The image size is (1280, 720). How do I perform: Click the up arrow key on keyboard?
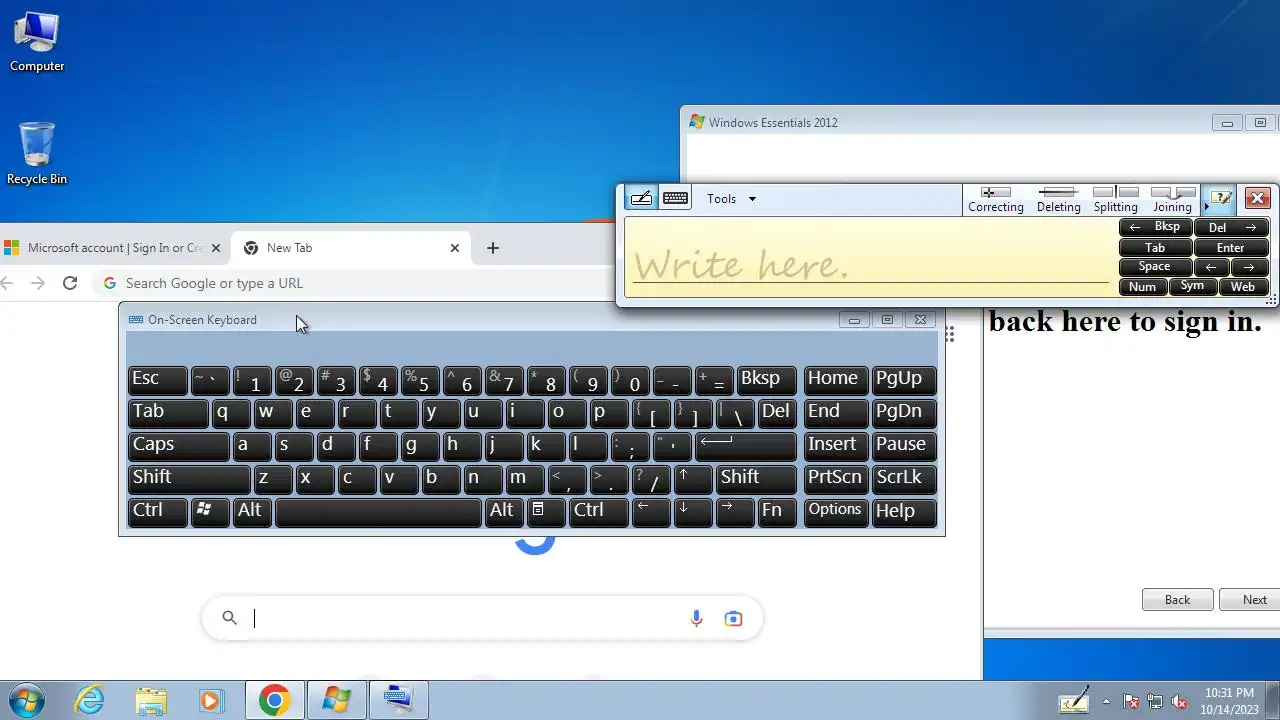[x=692, y=478]
